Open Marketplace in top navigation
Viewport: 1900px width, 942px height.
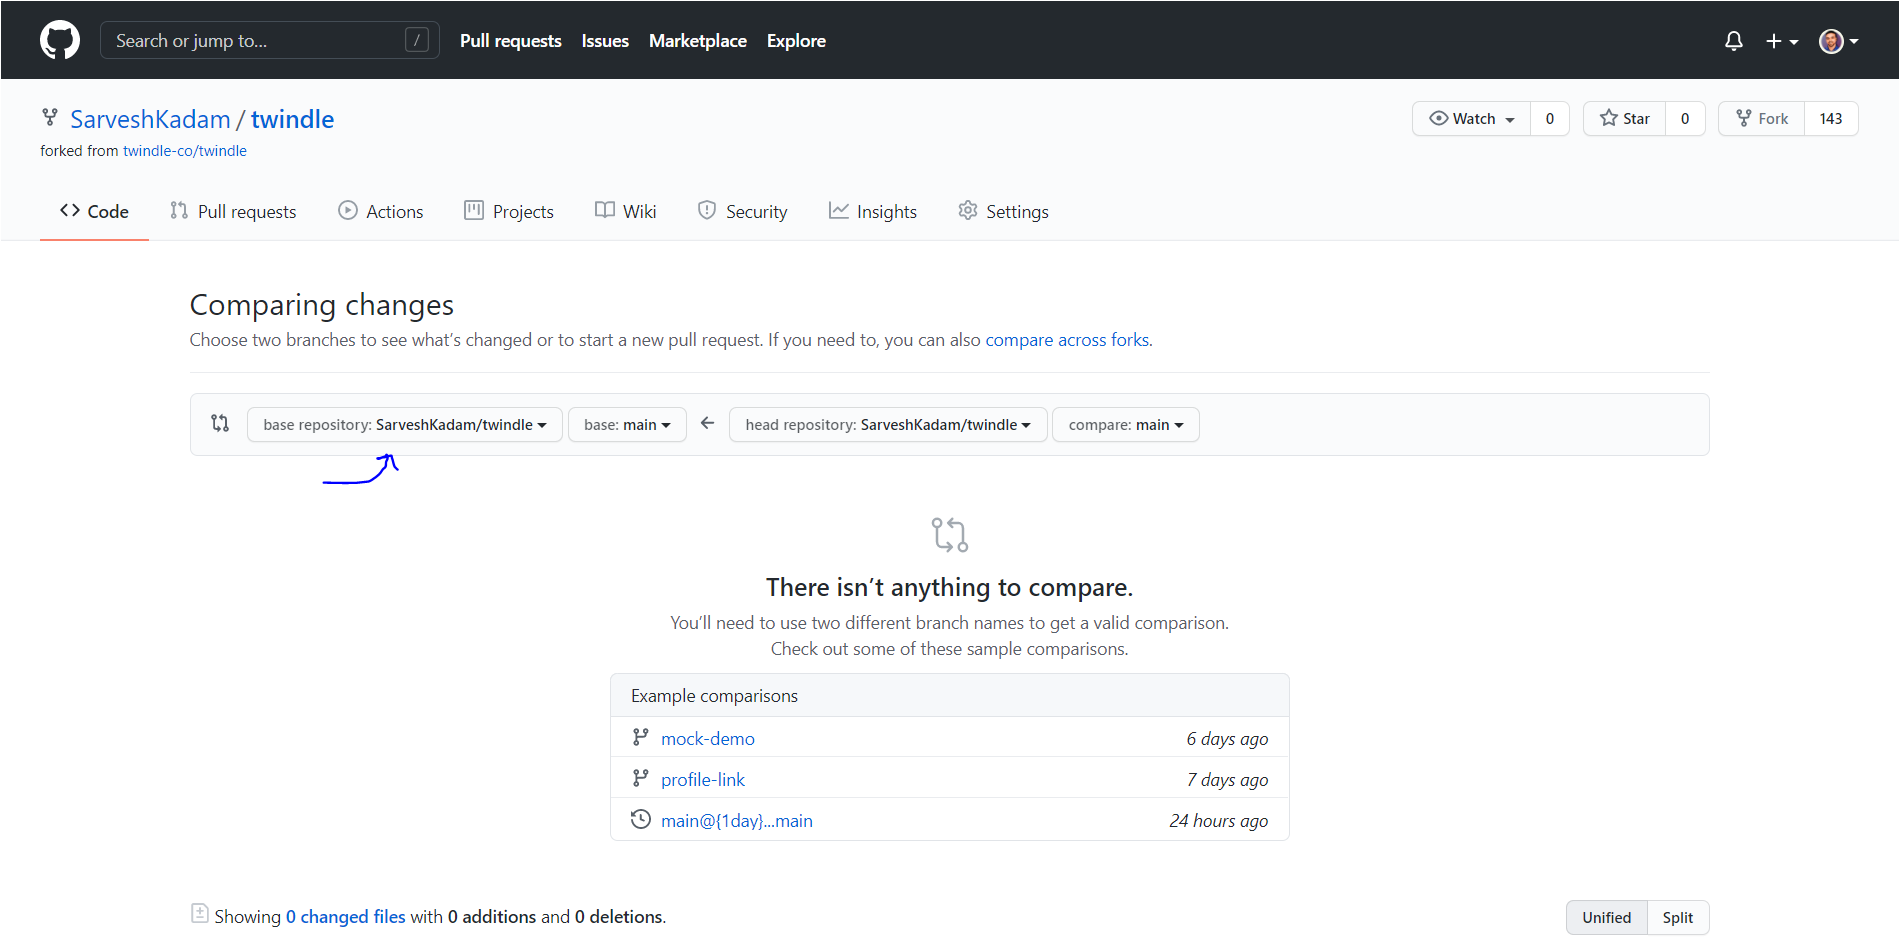click(698, 41)
